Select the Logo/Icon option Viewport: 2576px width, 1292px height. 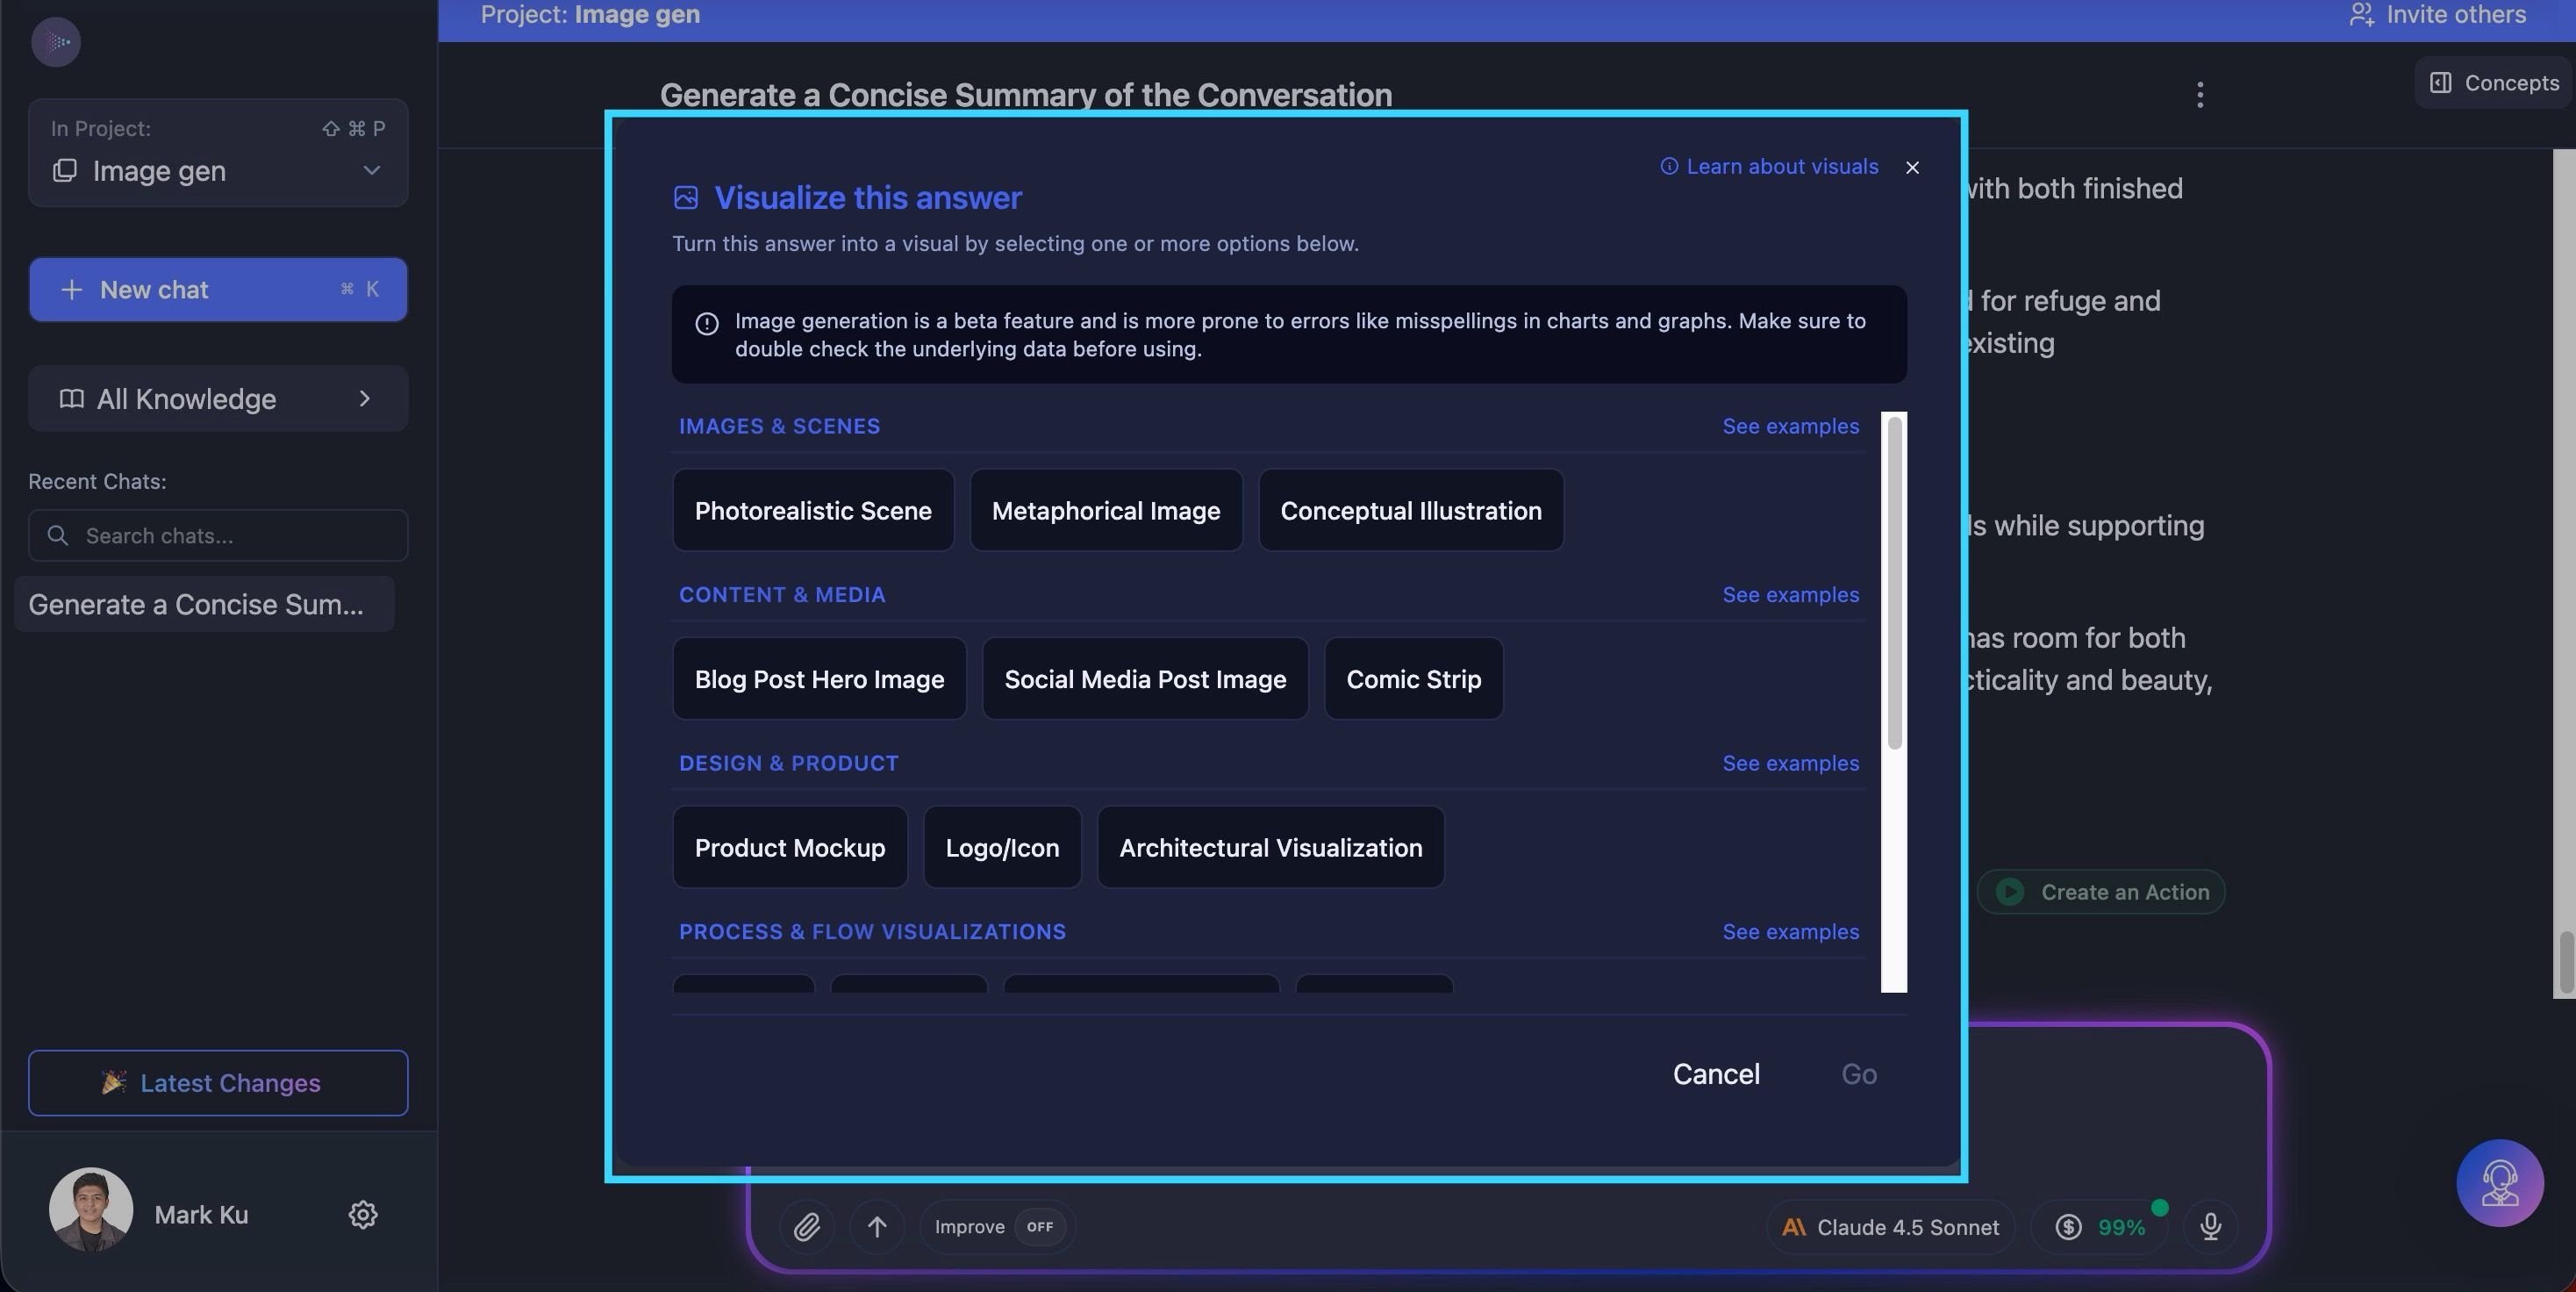click(x=1002, y=847)
